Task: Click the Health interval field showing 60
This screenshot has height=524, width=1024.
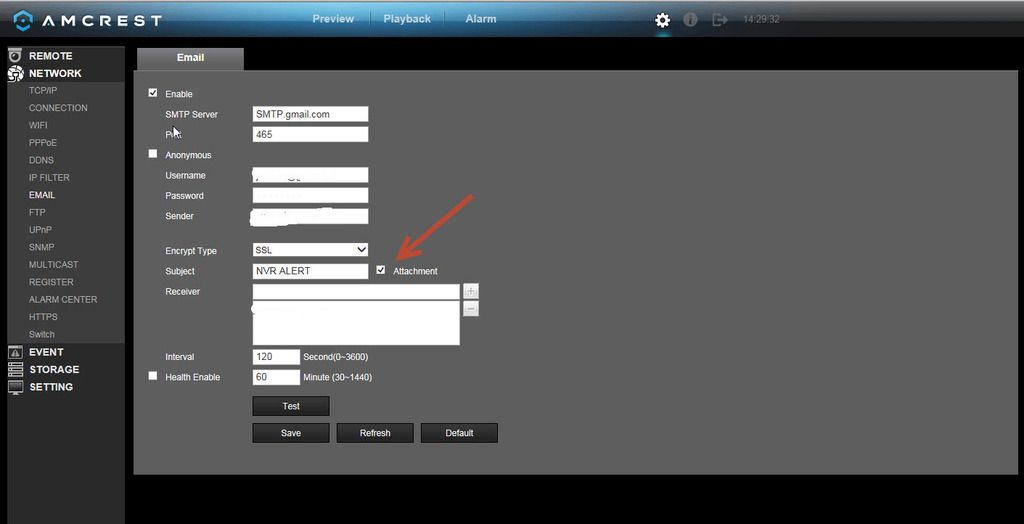Action: point(276,377)
